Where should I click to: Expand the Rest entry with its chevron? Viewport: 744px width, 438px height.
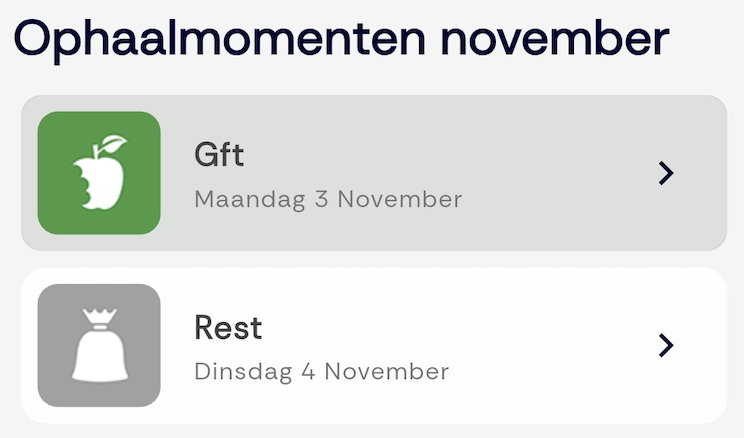tap(666, 345)
